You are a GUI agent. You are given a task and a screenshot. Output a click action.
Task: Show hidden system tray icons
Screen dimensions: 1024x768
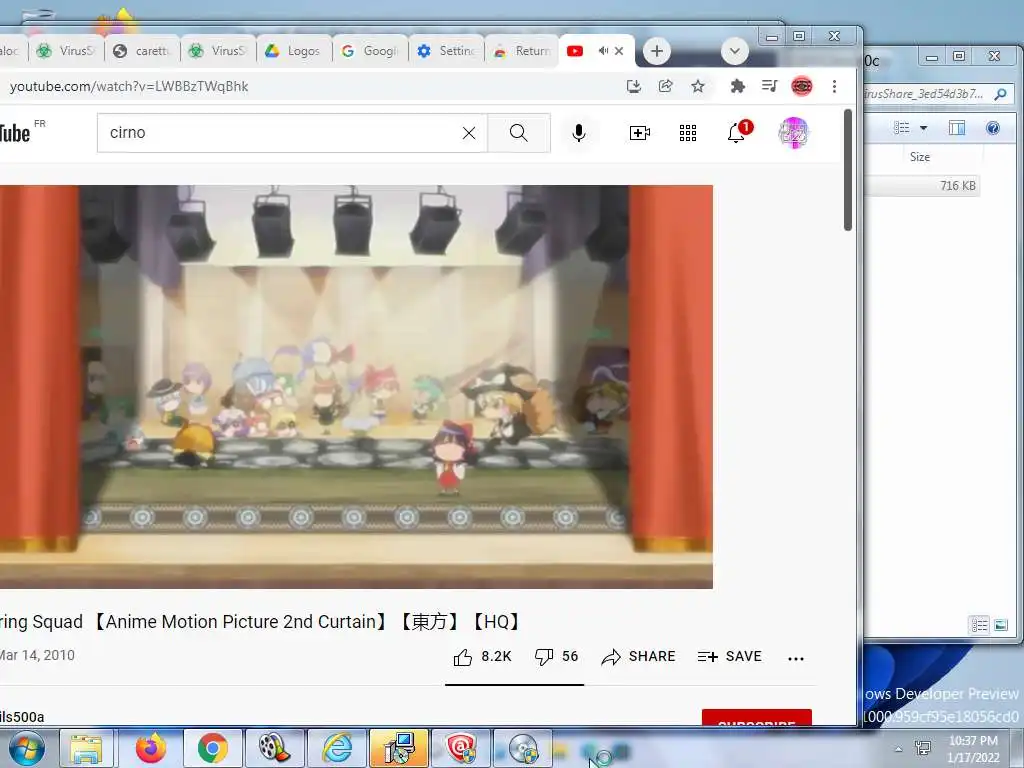point(899,749)
